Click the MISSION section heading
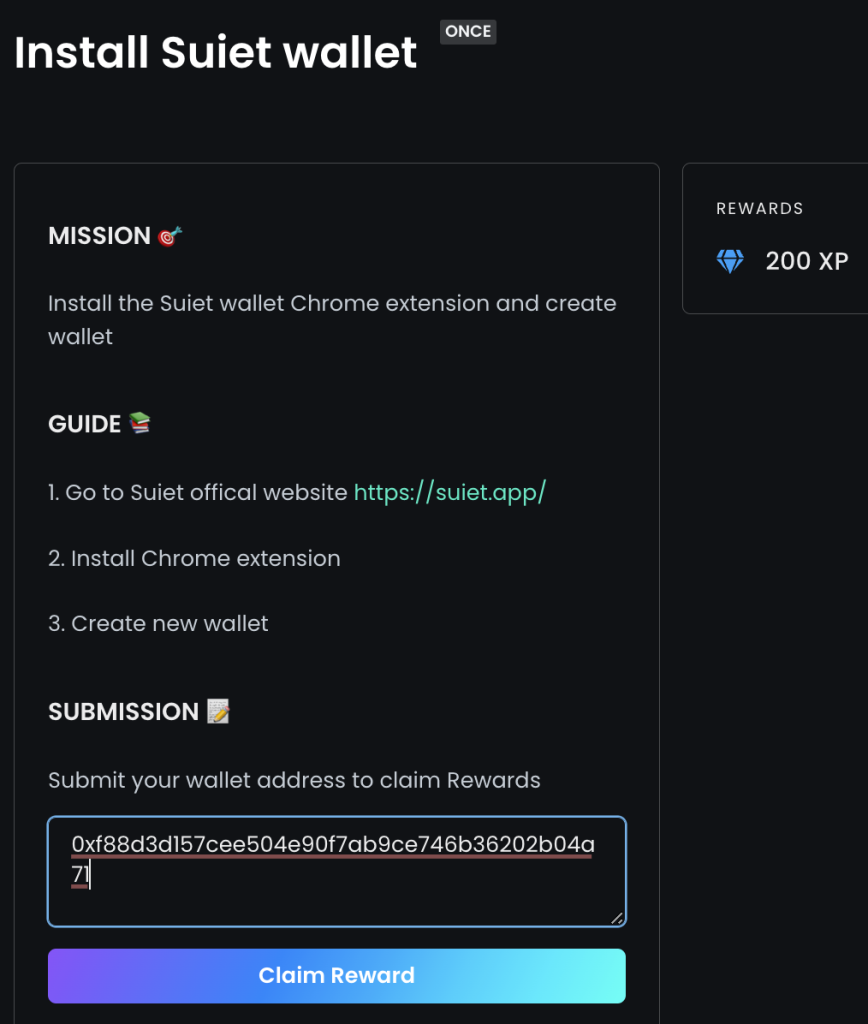The image size is (868, 1024). pyautogui.click(x=99, y=236)
